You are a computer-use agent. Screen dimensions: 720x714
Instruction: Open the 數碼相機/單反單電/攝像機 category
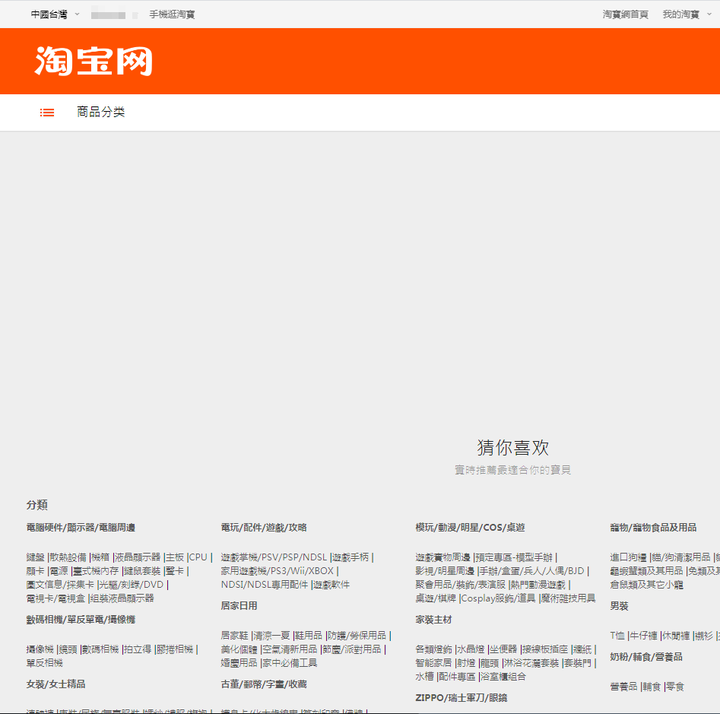pos(81,620)
